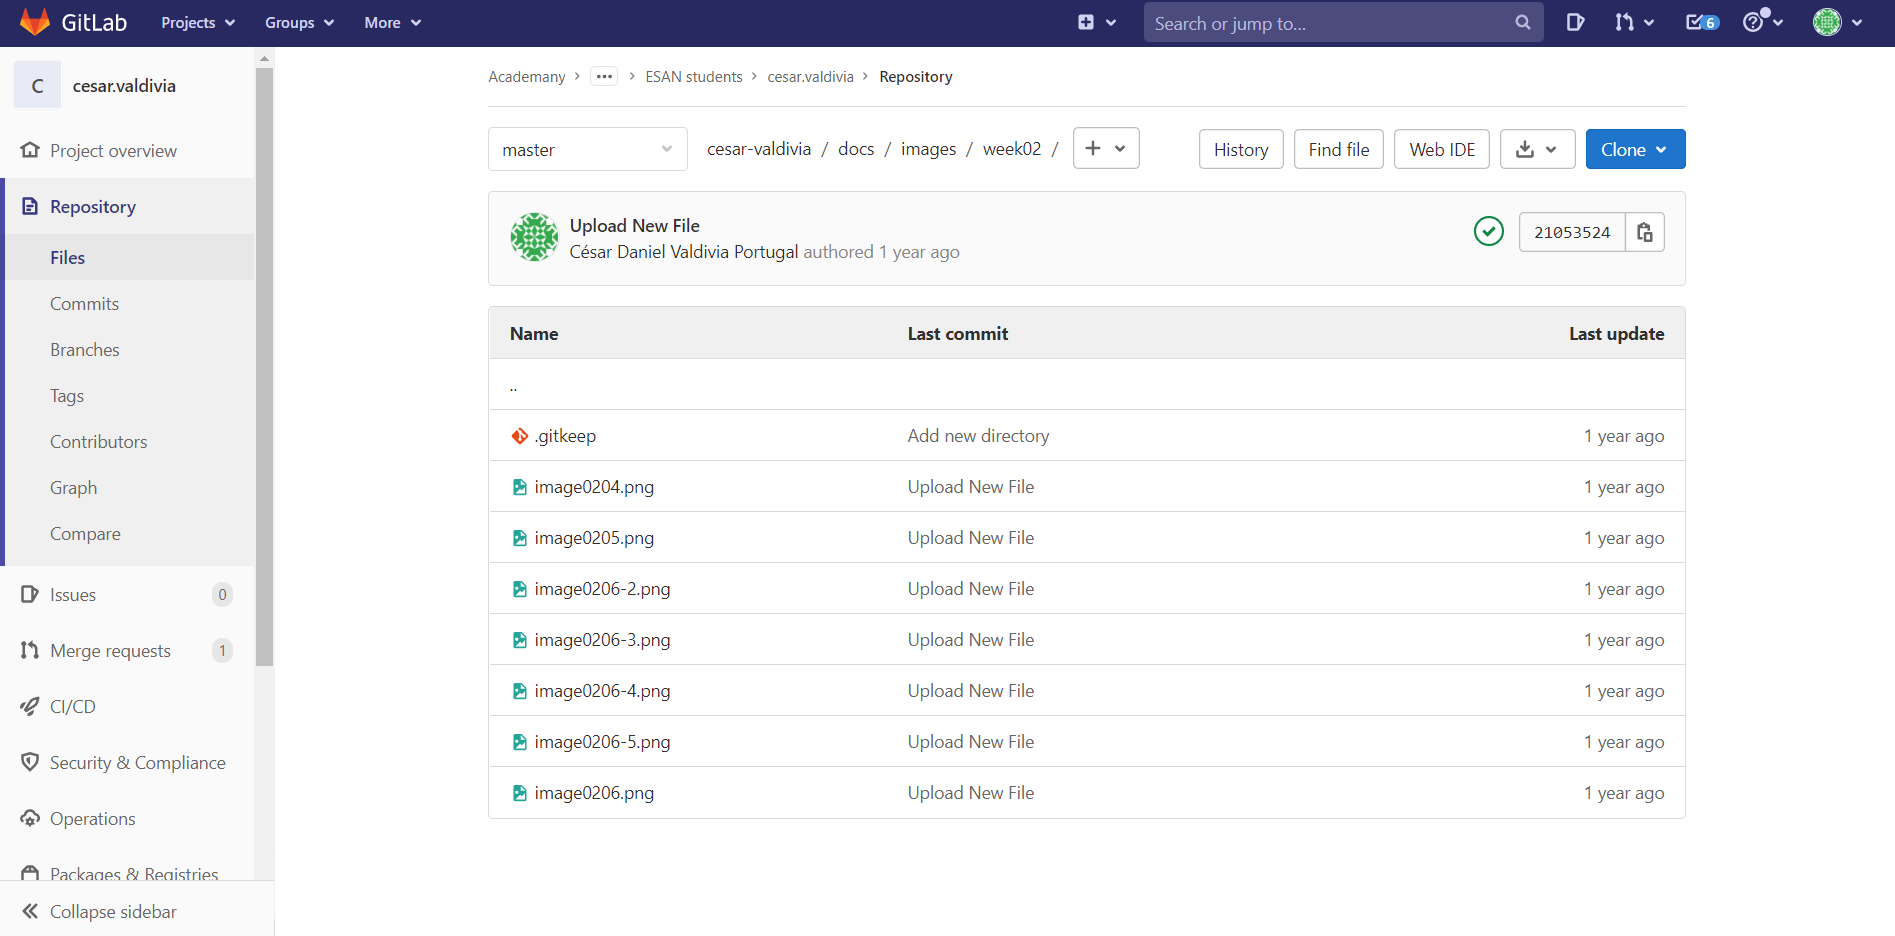
Task: Open the help question mark menu
Action: (x=1762, y=22)
